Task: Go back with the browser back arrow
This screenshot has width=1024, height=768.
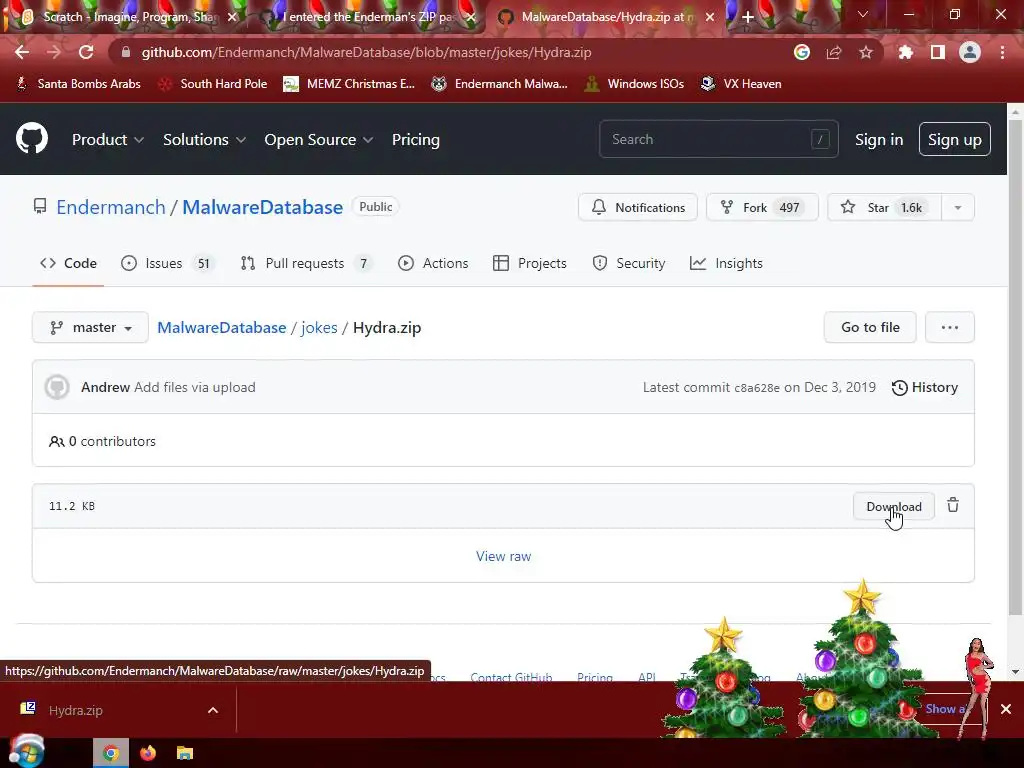Action: (x=22, y=52)
